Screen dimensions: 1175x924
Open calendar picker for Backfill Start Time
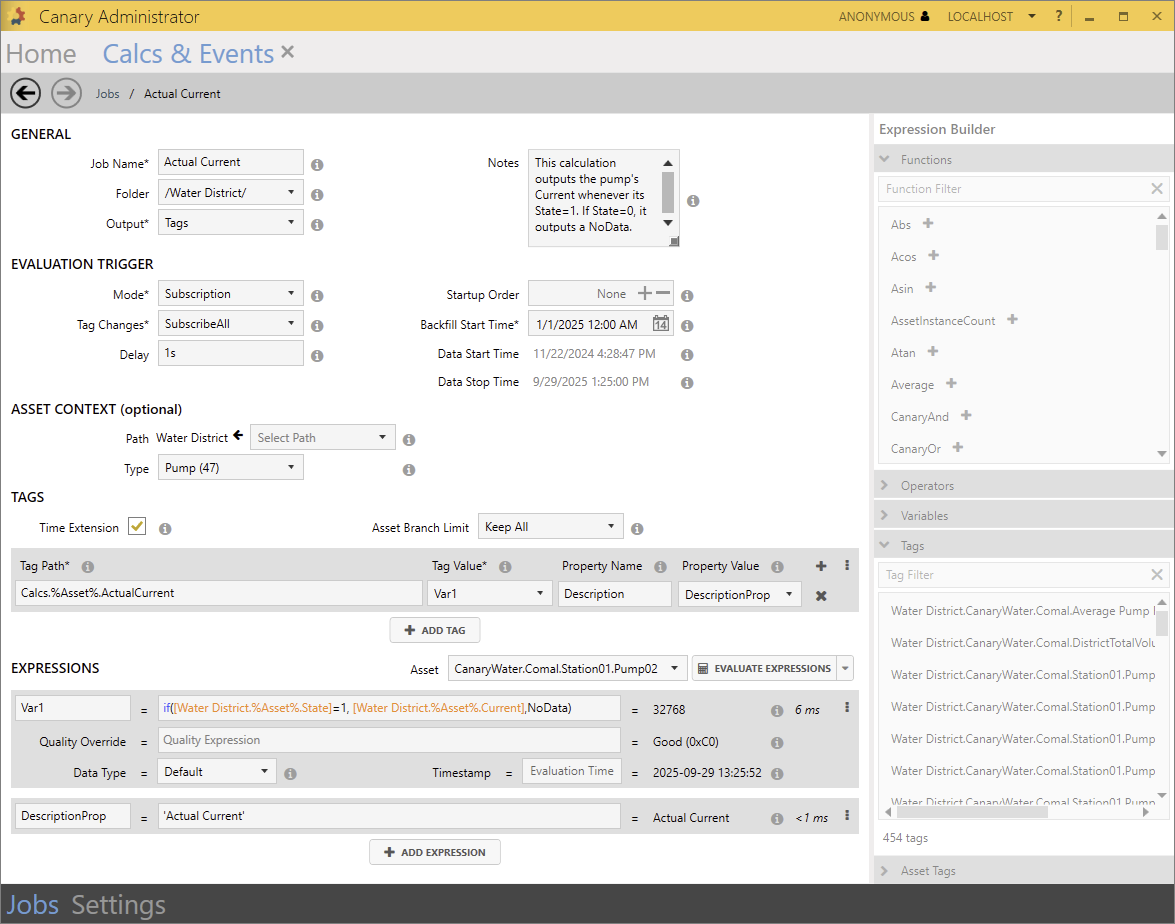pyautogui.click(x=661, y=324)
